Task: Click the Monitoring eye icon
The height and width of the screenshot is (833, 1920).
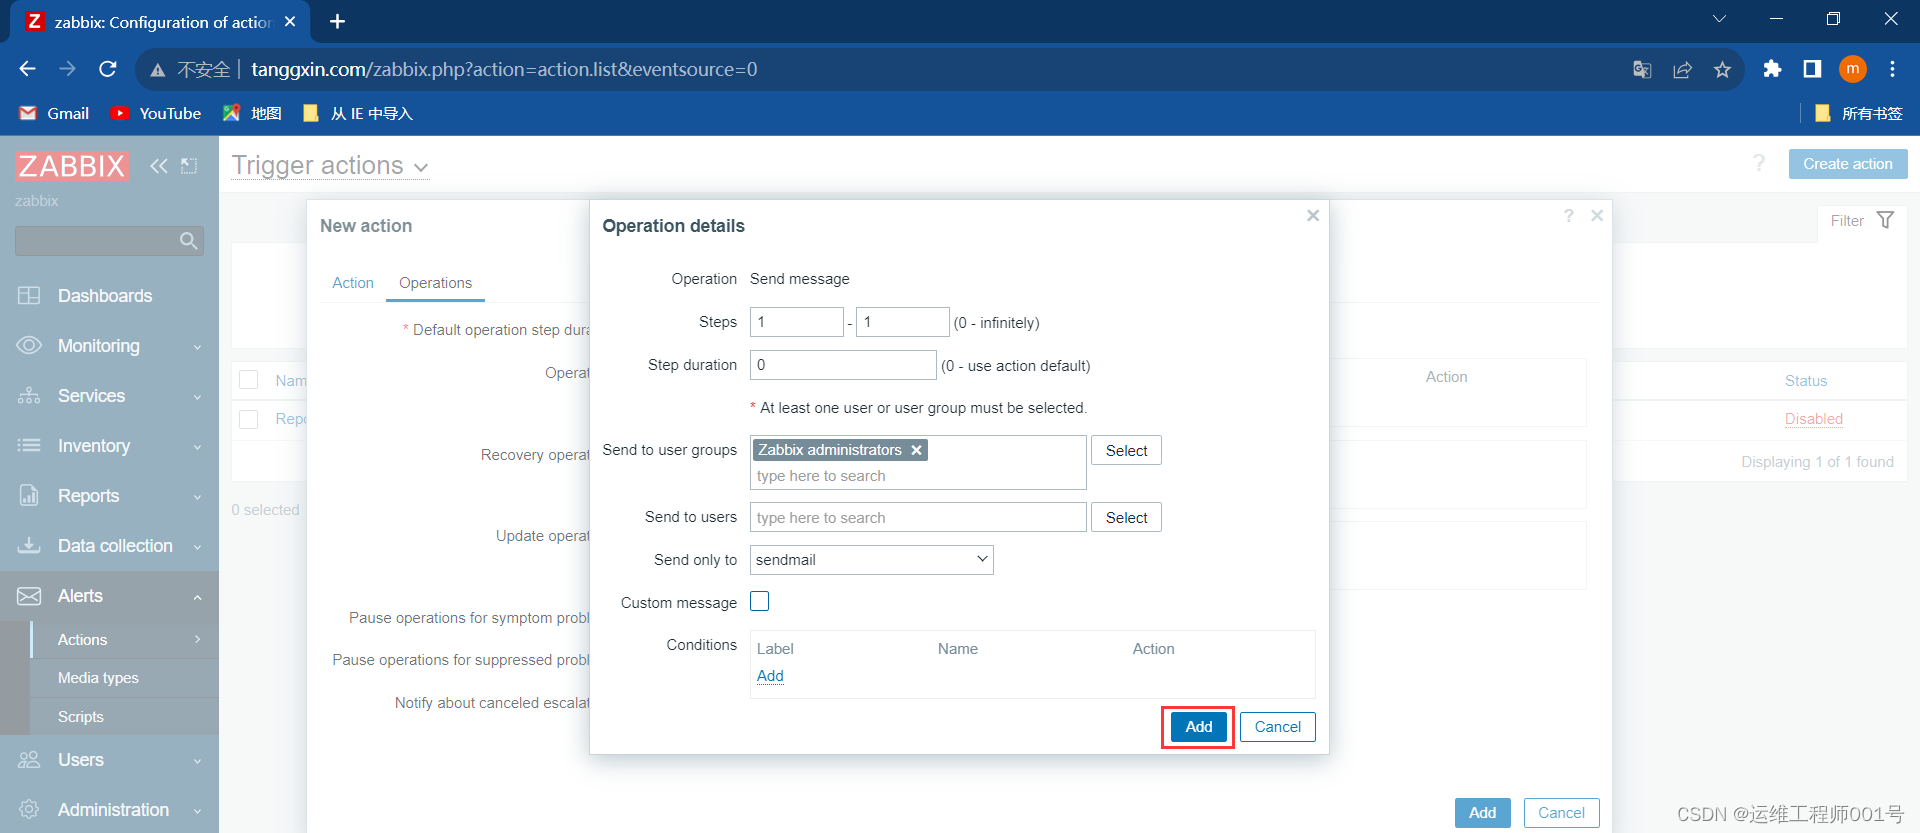Action: click(29, 346)
